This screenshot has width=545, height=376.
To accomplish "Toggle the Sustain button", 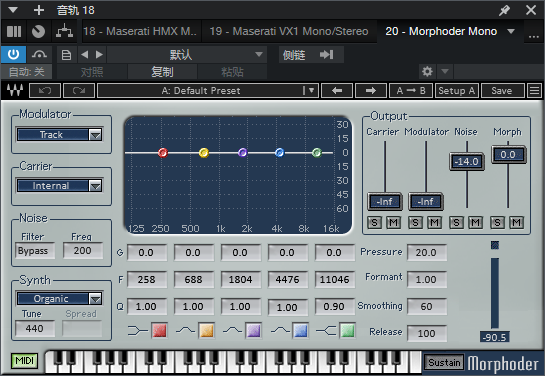I will [x=444, y=362].
